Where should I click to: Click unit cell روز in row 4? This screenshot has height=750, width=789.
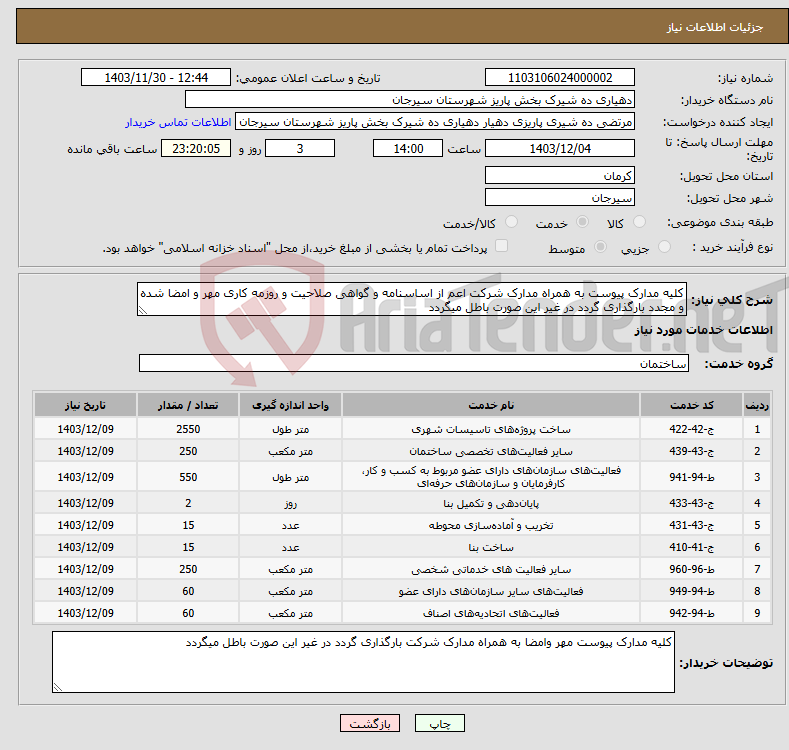click(290, 503)
